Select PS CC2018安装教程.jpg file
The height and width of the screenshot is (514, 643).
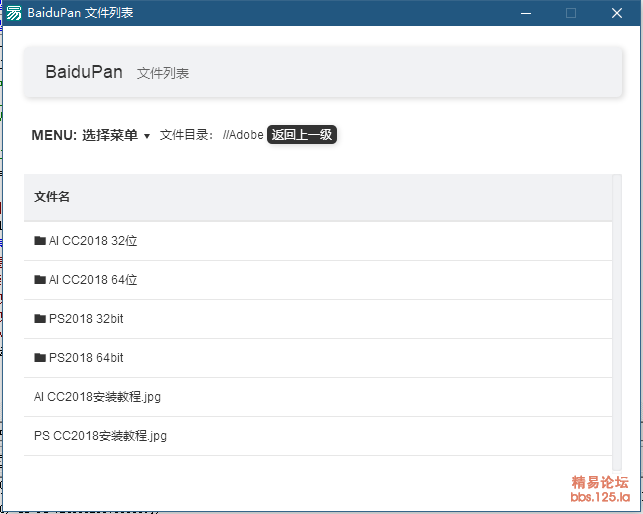point(100,436)
